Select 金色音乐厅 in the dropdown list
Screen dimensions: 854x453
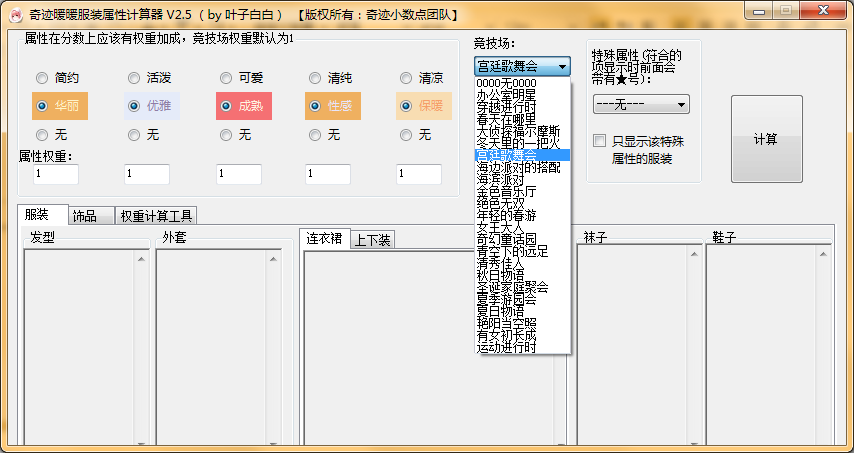506,190
